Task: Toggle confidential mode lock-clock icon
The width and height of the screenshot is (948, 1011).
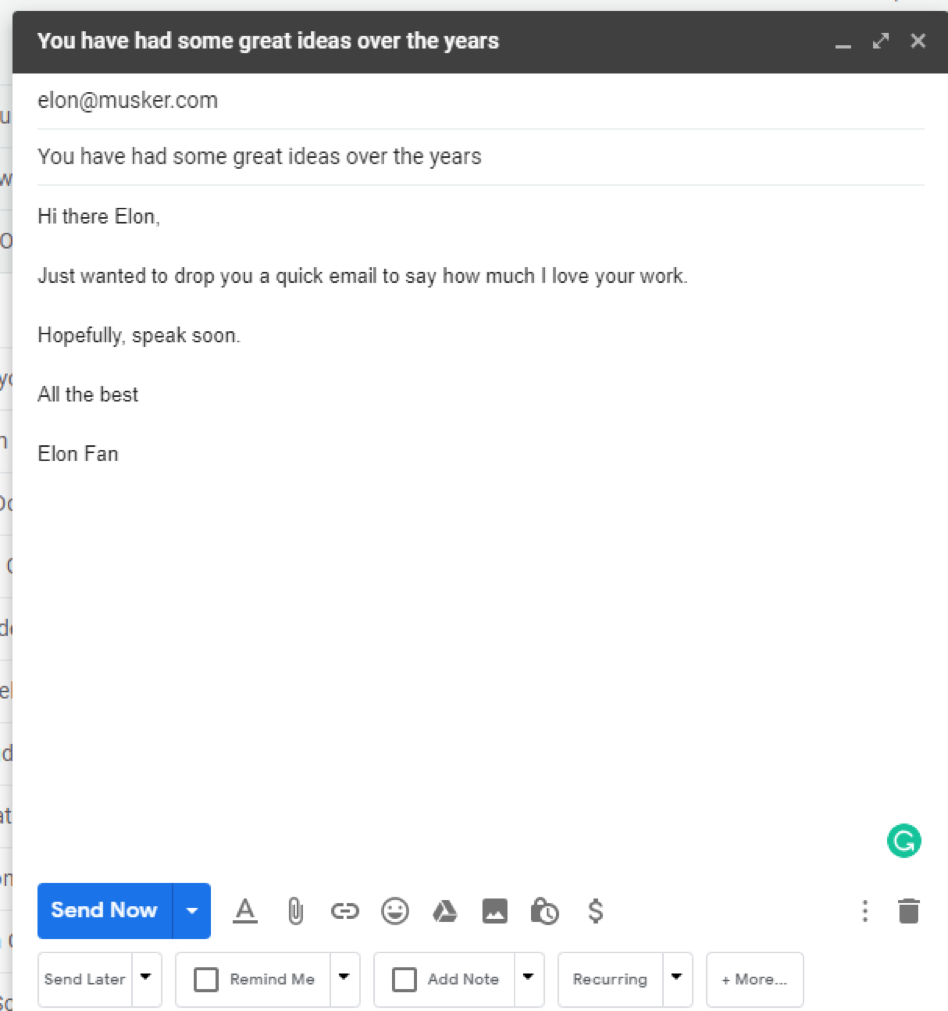Action: tap(545, 911)
